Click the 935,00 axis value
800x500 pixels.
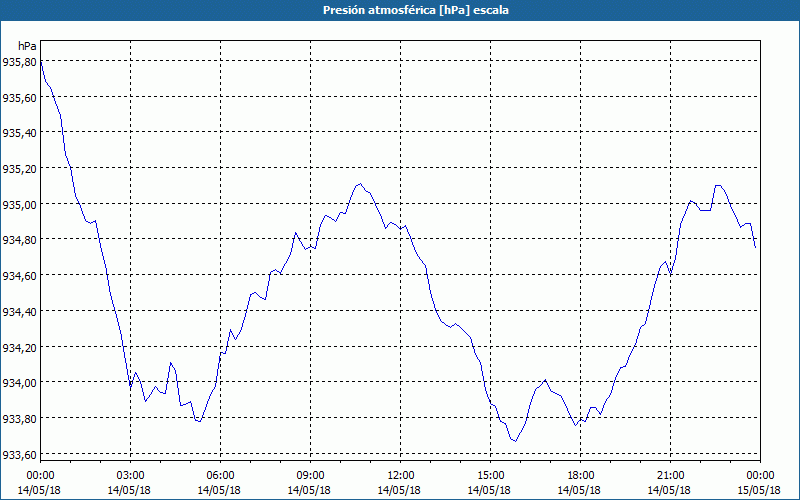coord(19,205)
